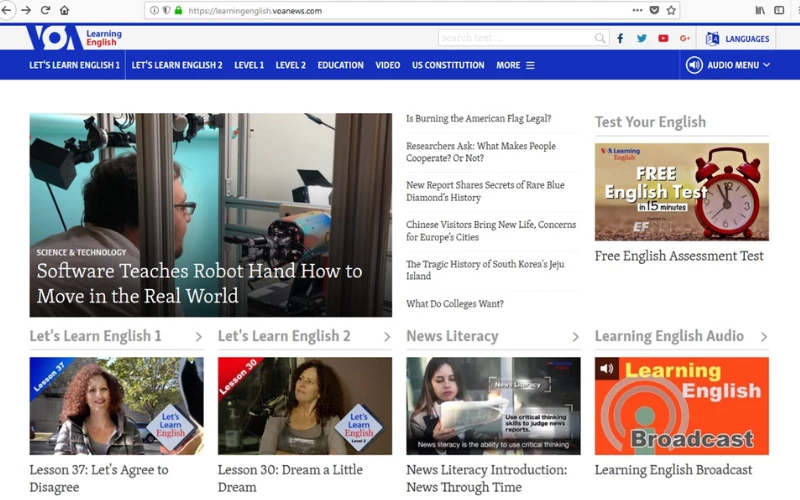Click the Languages translate icon
800x500 pixels.
coord(712,39)
